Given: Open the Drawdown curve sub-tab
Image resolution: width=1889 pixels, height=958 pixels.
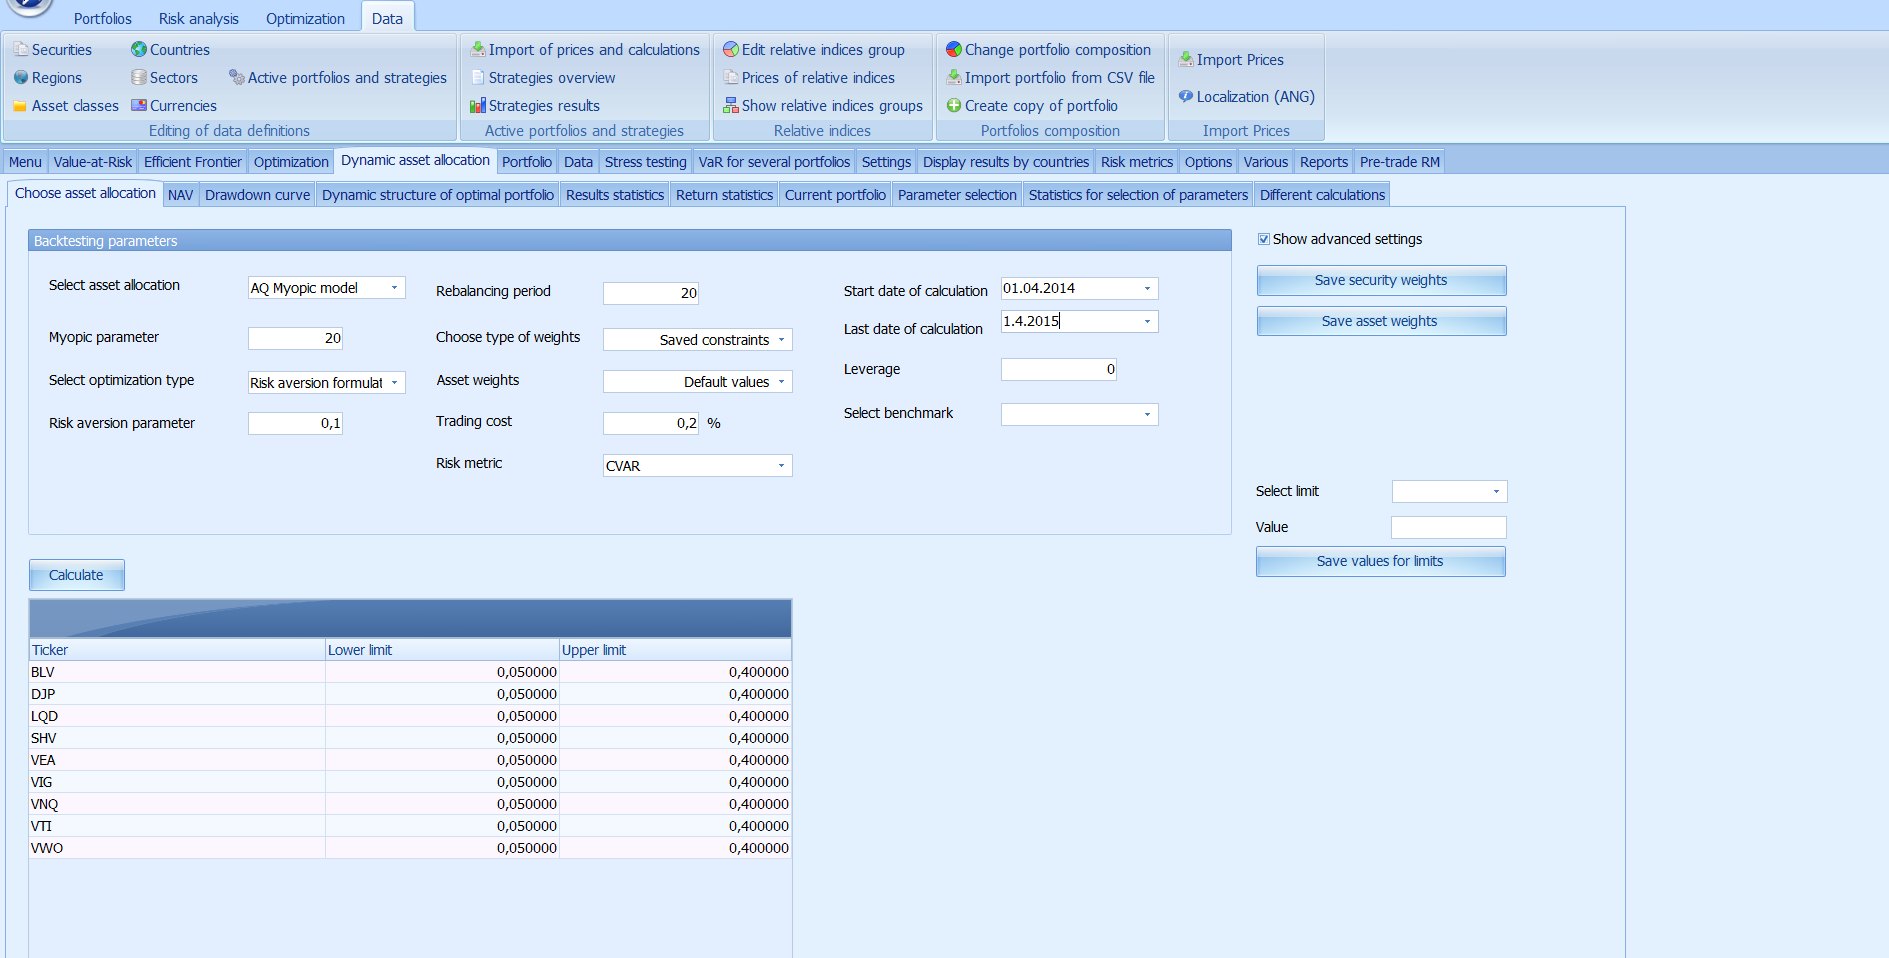Looking at the screenshot, I should click(x=258, y=195).
